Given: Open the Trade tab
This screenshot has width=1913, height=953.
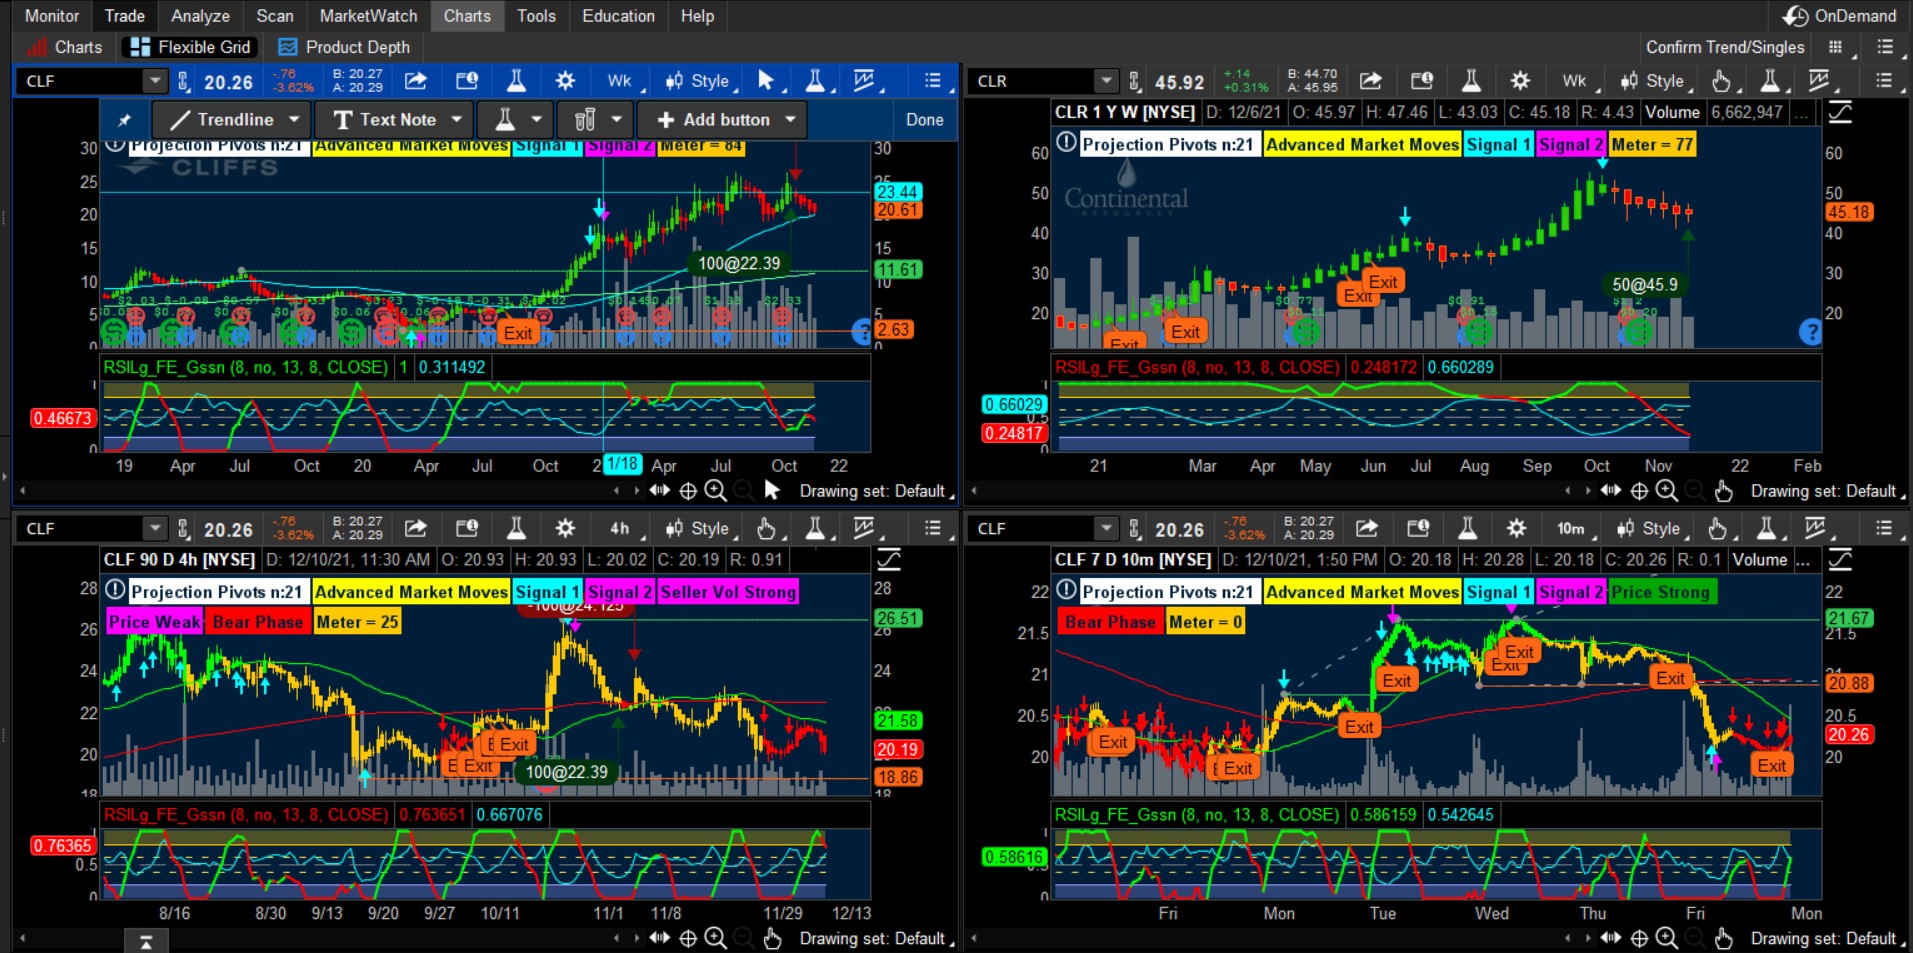Looking at the screenshot, I should pos(124,16).
